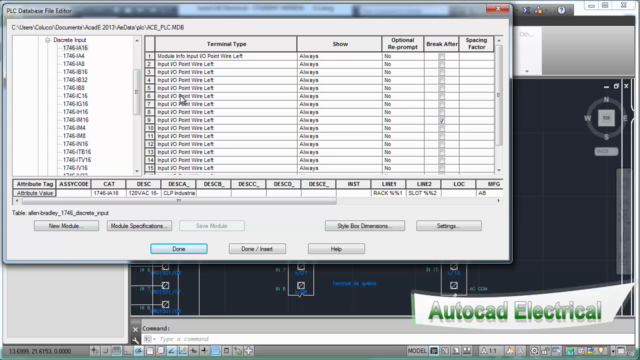The width and height of the screenshot is (640, 360).
Task: Collapse Discrete Input tree node
Action: (x=48, y=40)
